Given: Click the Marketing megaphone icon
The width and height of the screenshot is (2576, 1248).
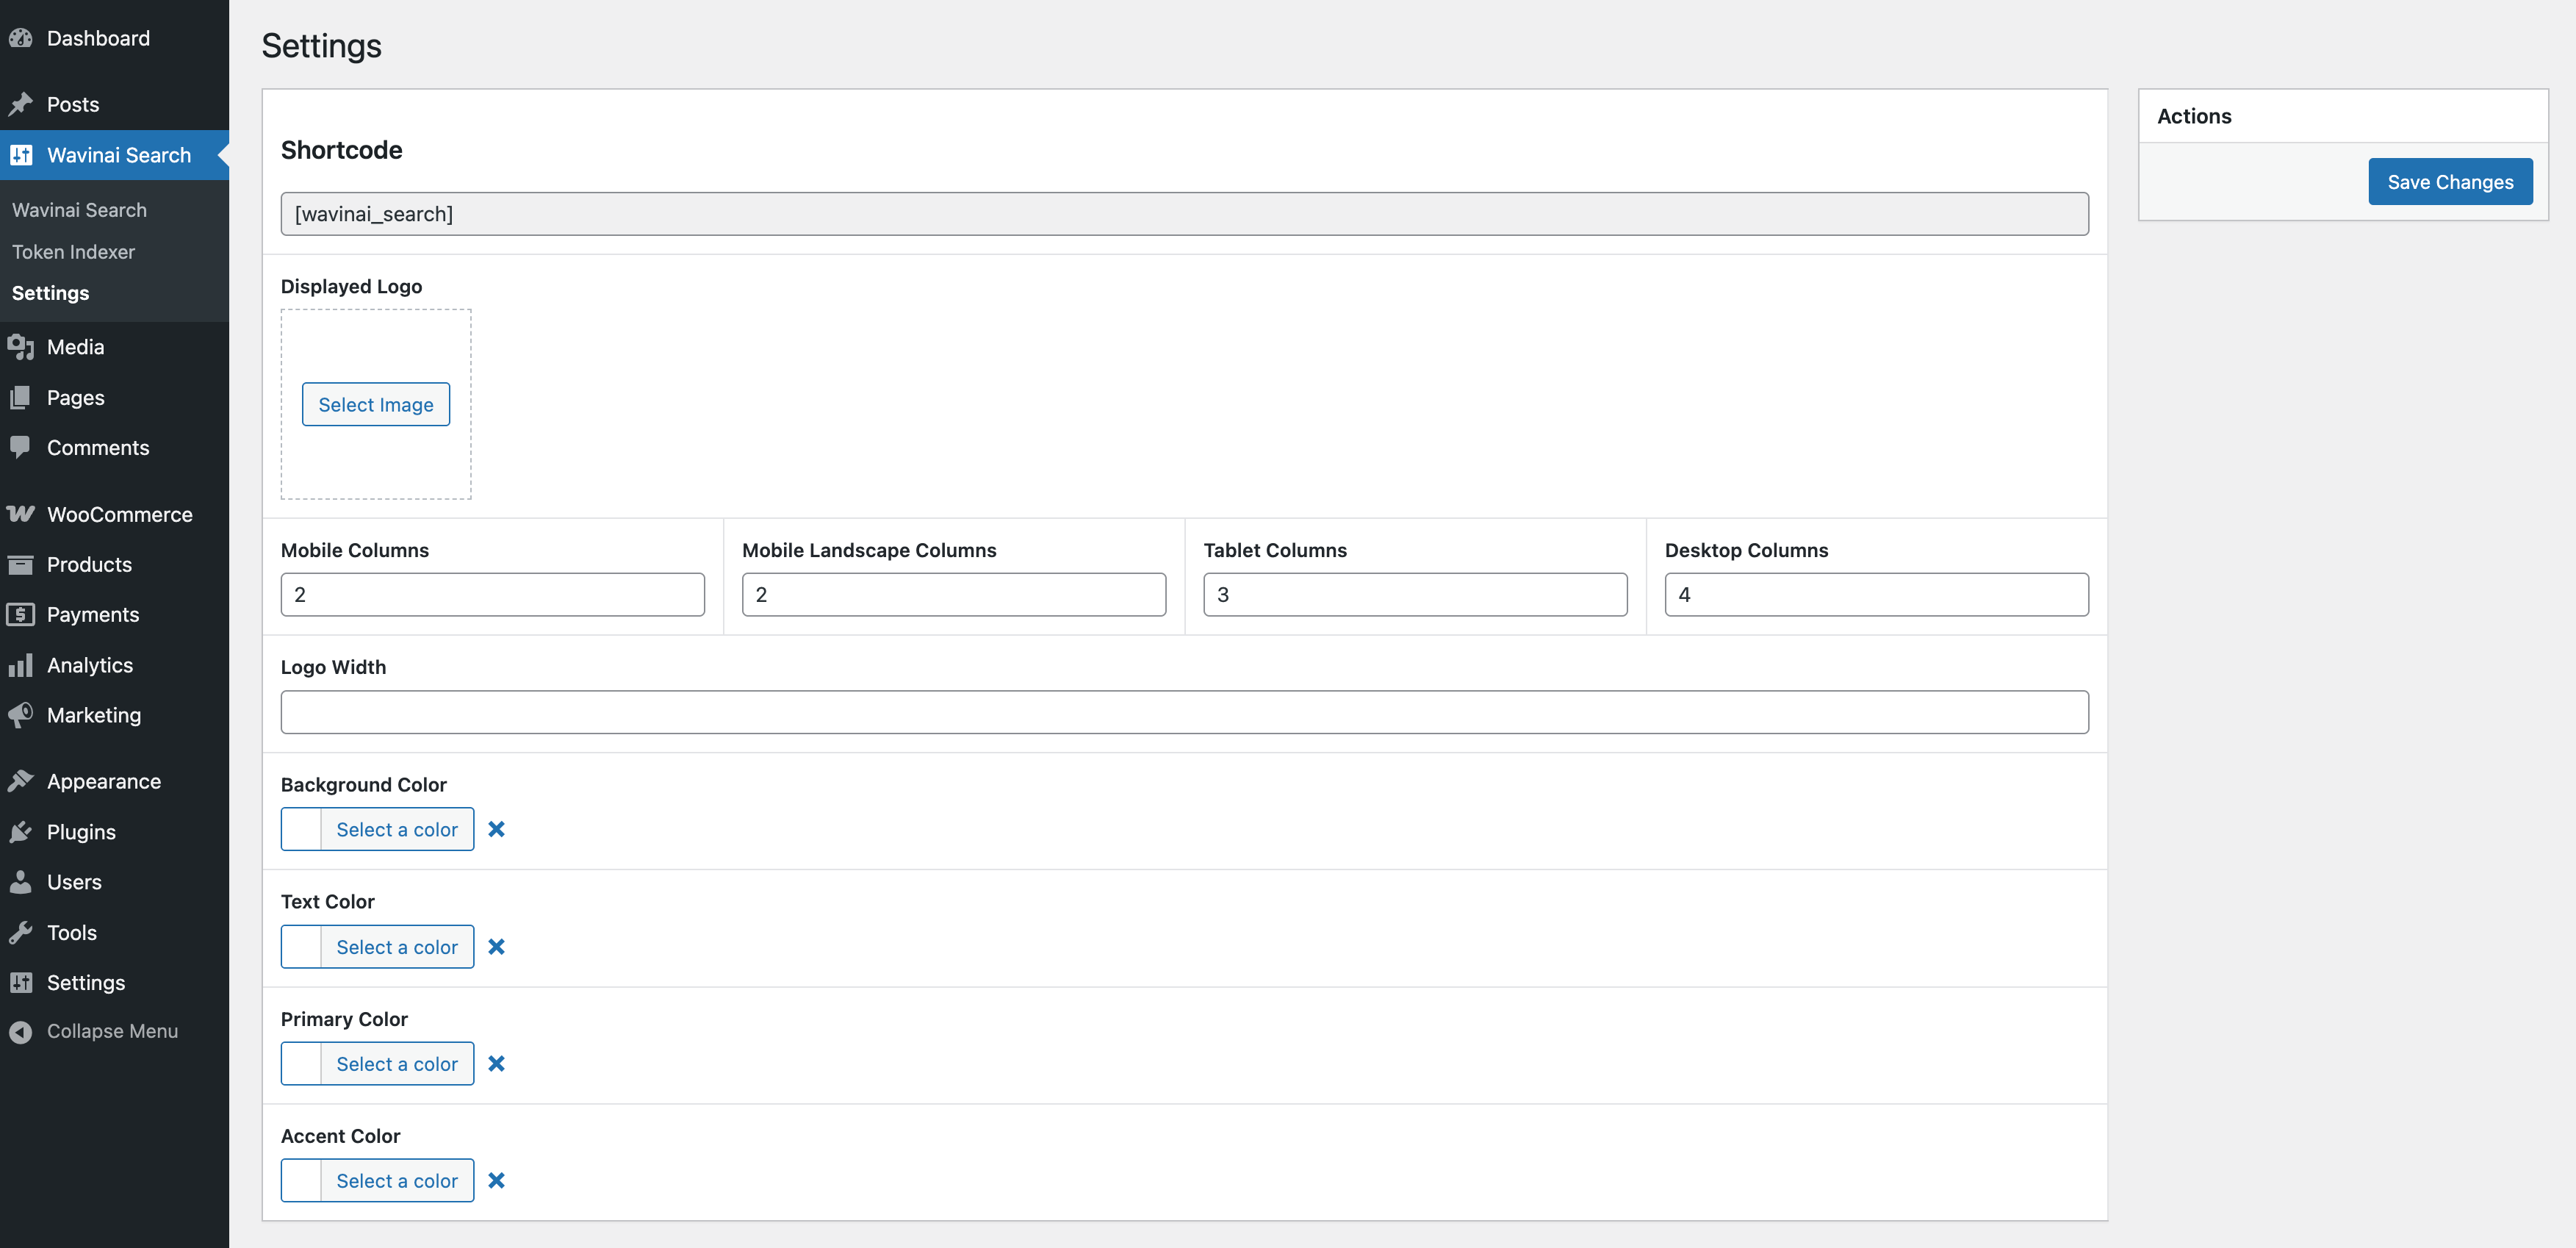Looking at the screenshot, I should (x=21, y=715).
